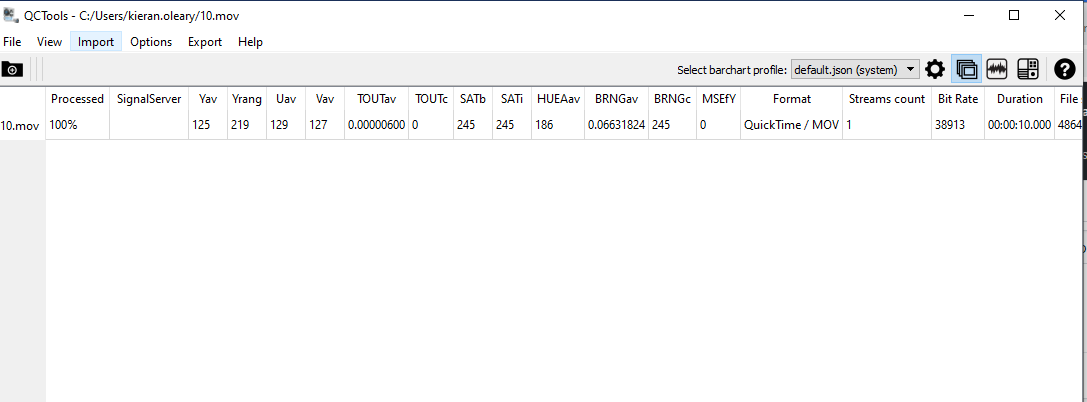Click the MSEfY column header
Viewport: 1087px width, 402px height.
point(718,99)
